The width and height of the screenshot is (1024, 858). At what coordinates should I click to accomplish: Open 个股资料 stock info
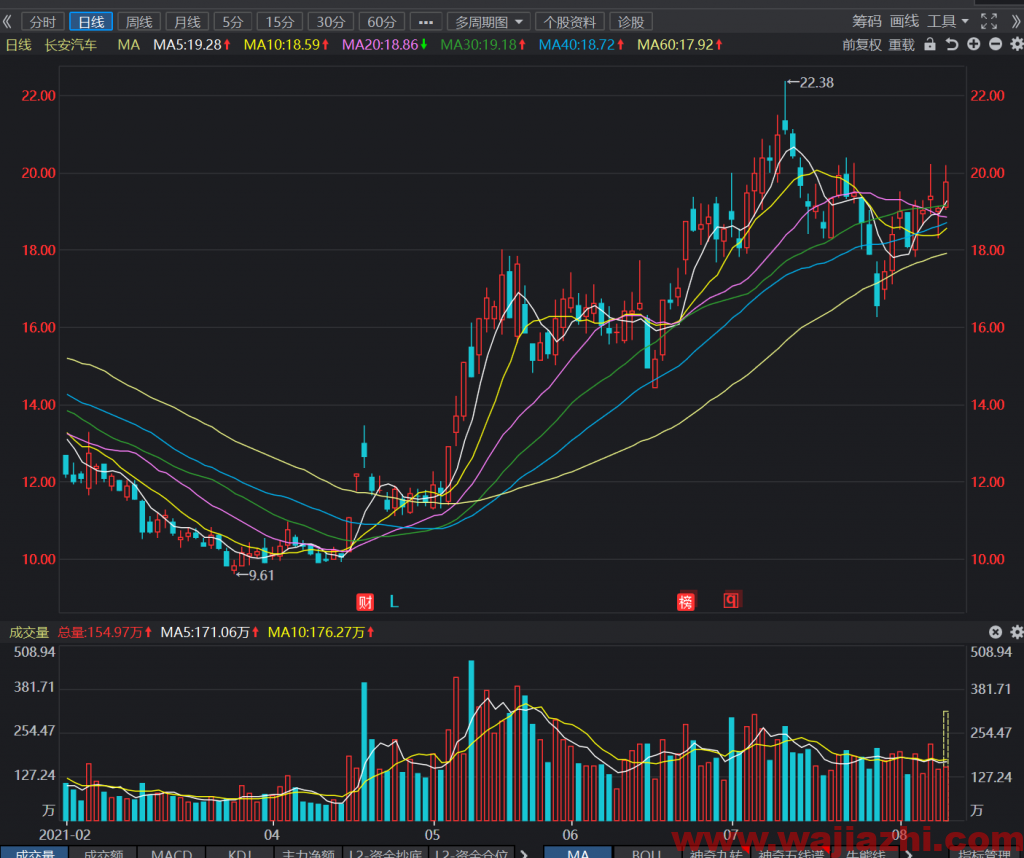click(x=569, y=22)
